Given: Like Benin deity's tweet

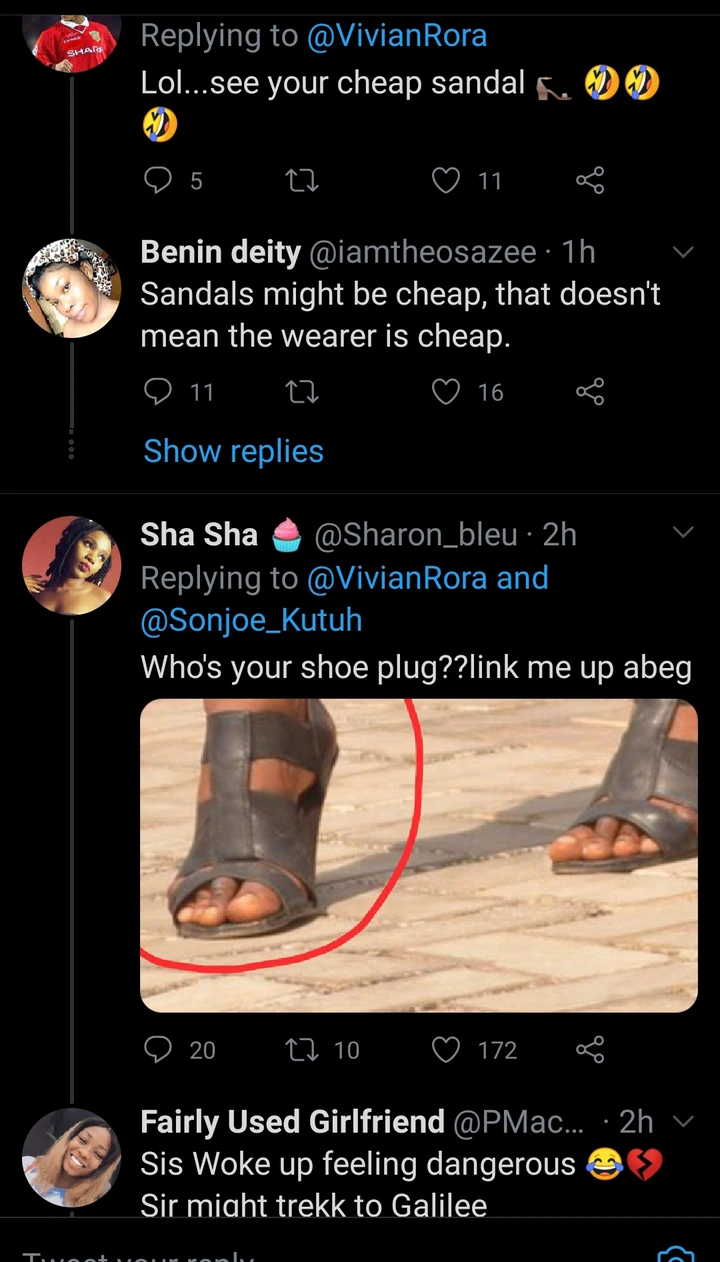Looking at the screenshot, I should pos(445,392).
